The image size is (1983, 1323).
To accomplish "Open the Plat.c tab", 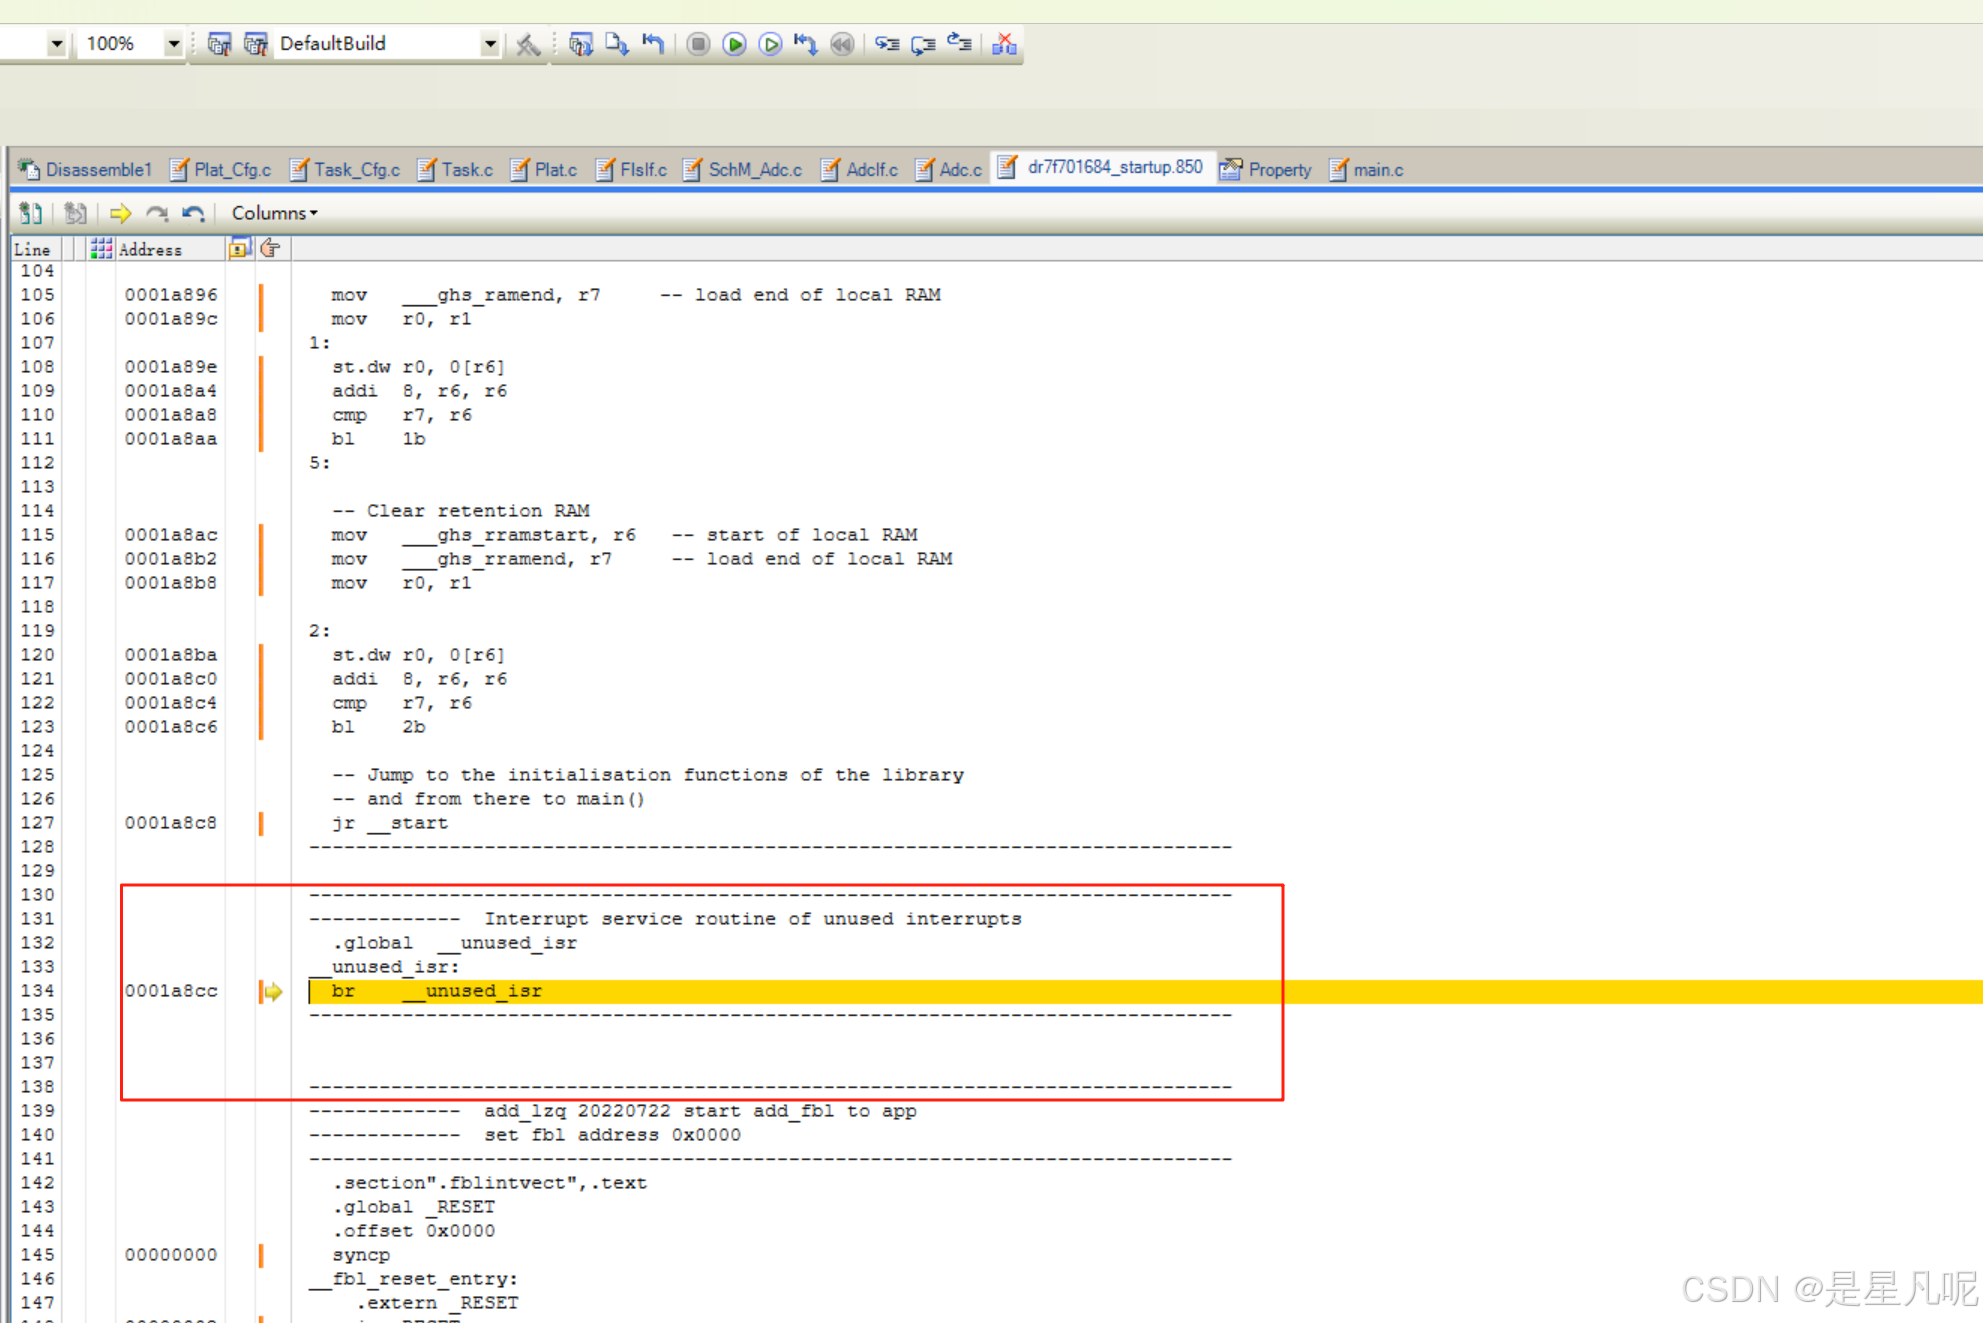I will click(x=544, y=170).
